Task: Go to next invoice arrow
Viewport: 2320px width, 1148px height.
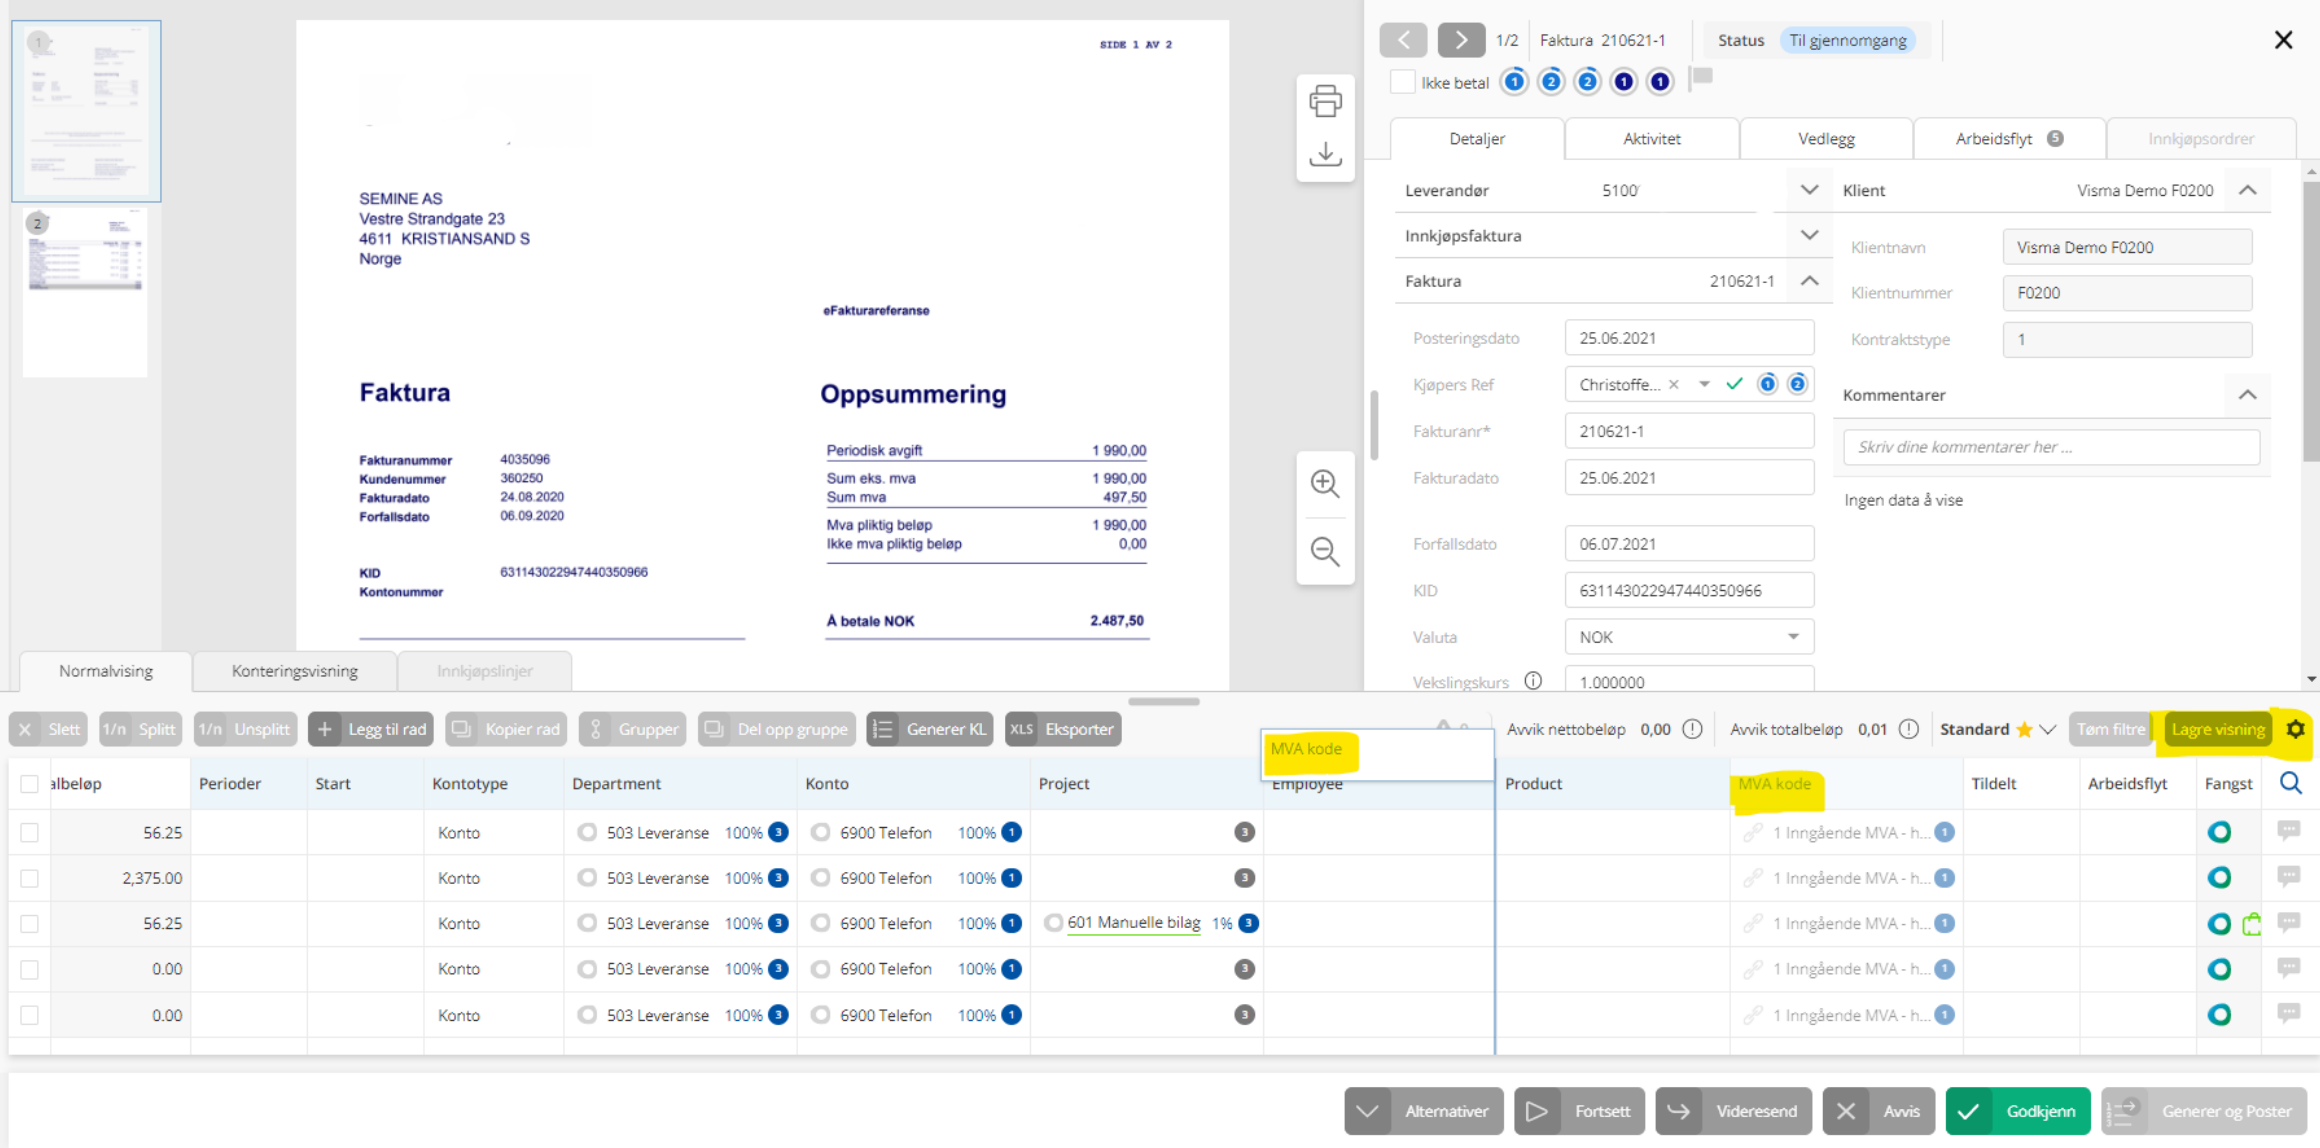Action: [1461, 40]
